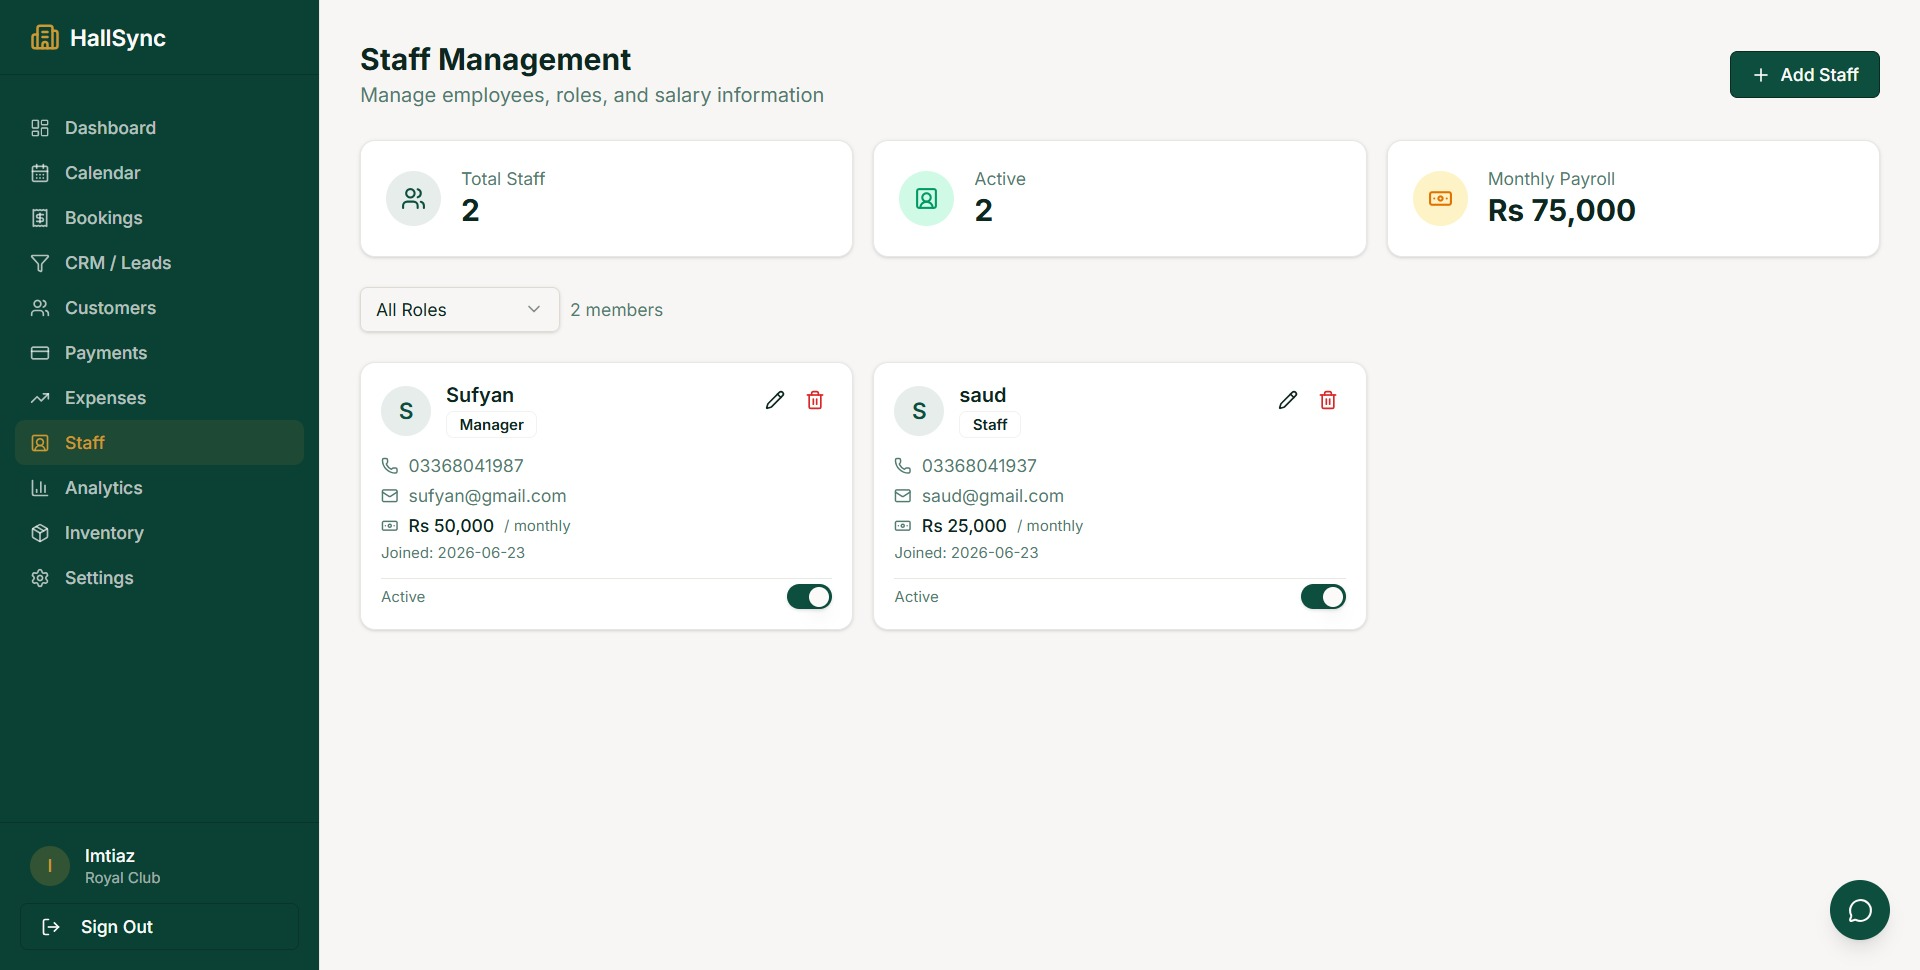Select the Staff menu item
This screenshot has height=970, width=1920.
159,443
